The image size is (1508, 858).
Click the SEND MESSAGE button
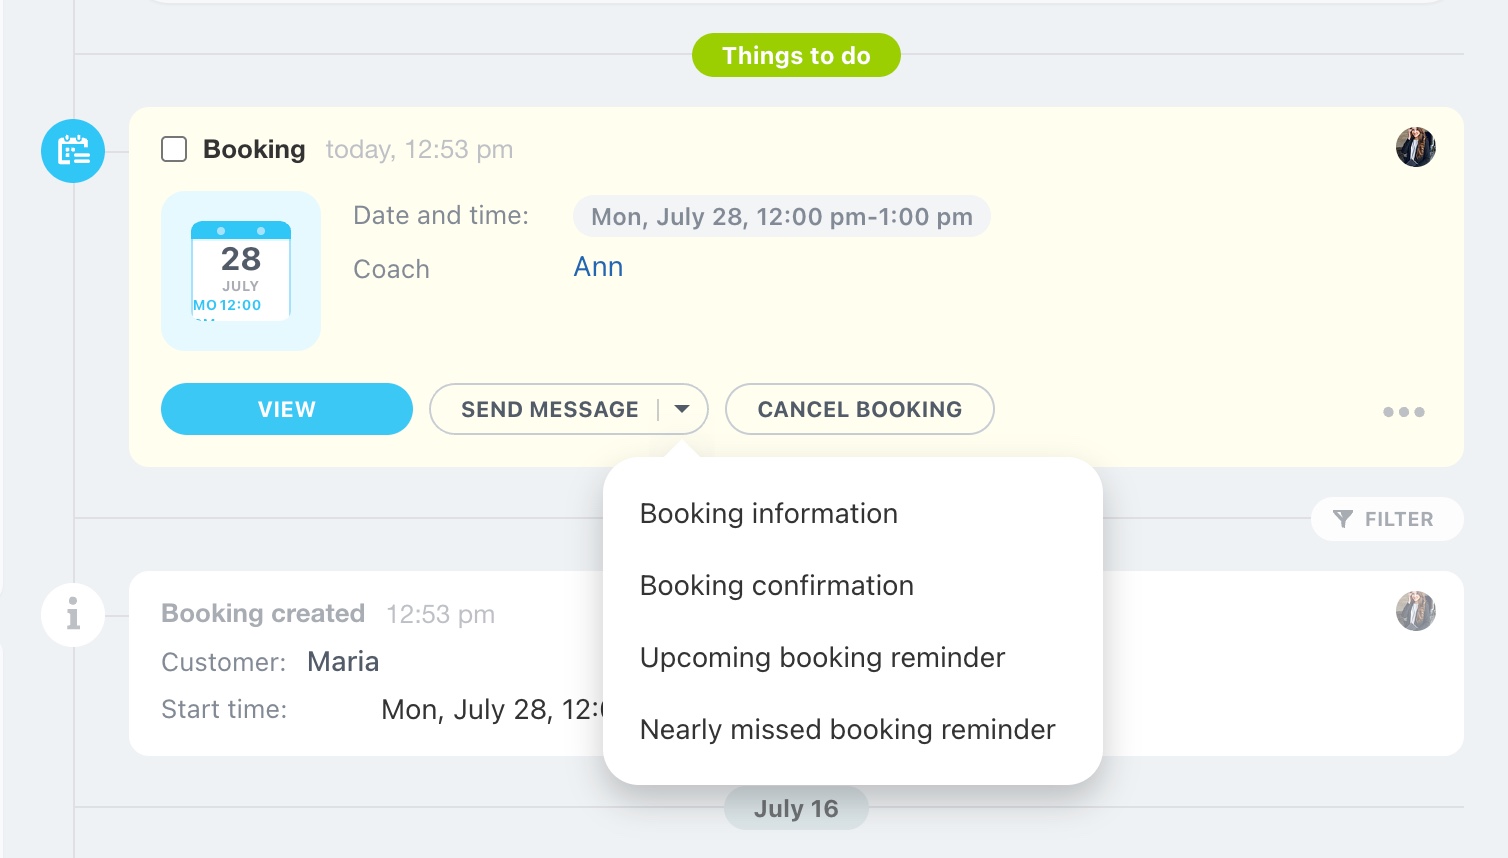pos(549,409)
